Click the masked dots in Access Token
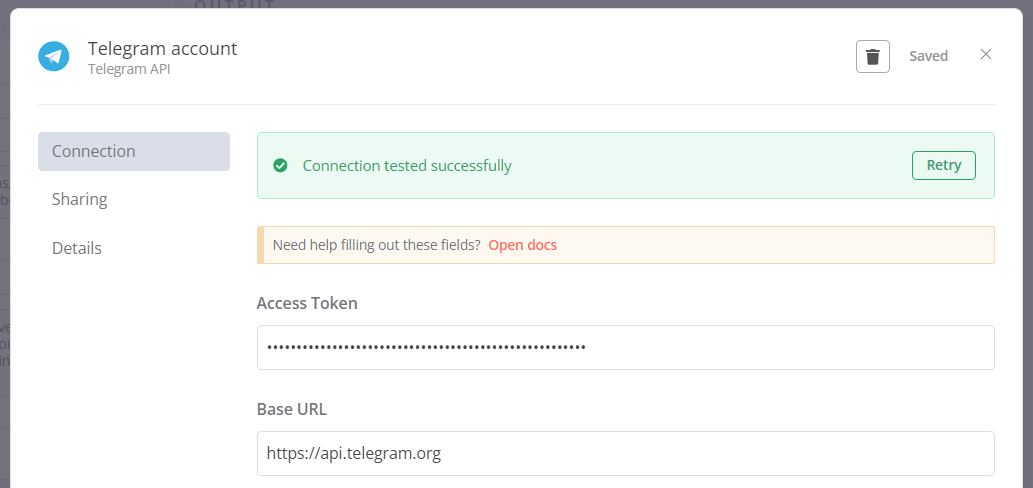The height and width of the screenshot is (488, 1033). point(426,347)
